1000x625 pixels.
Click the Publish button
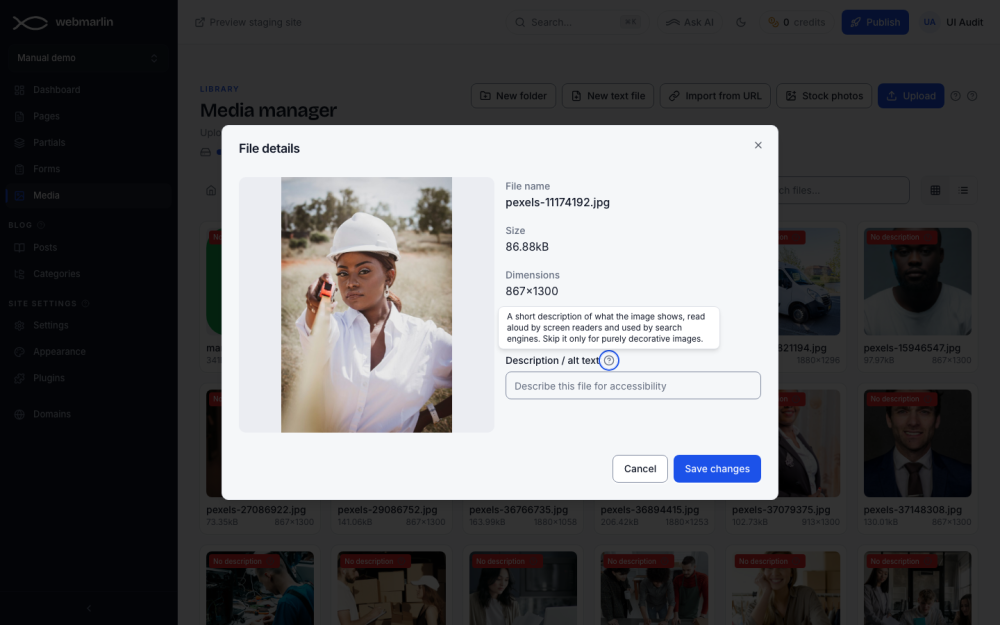[875, 22]
